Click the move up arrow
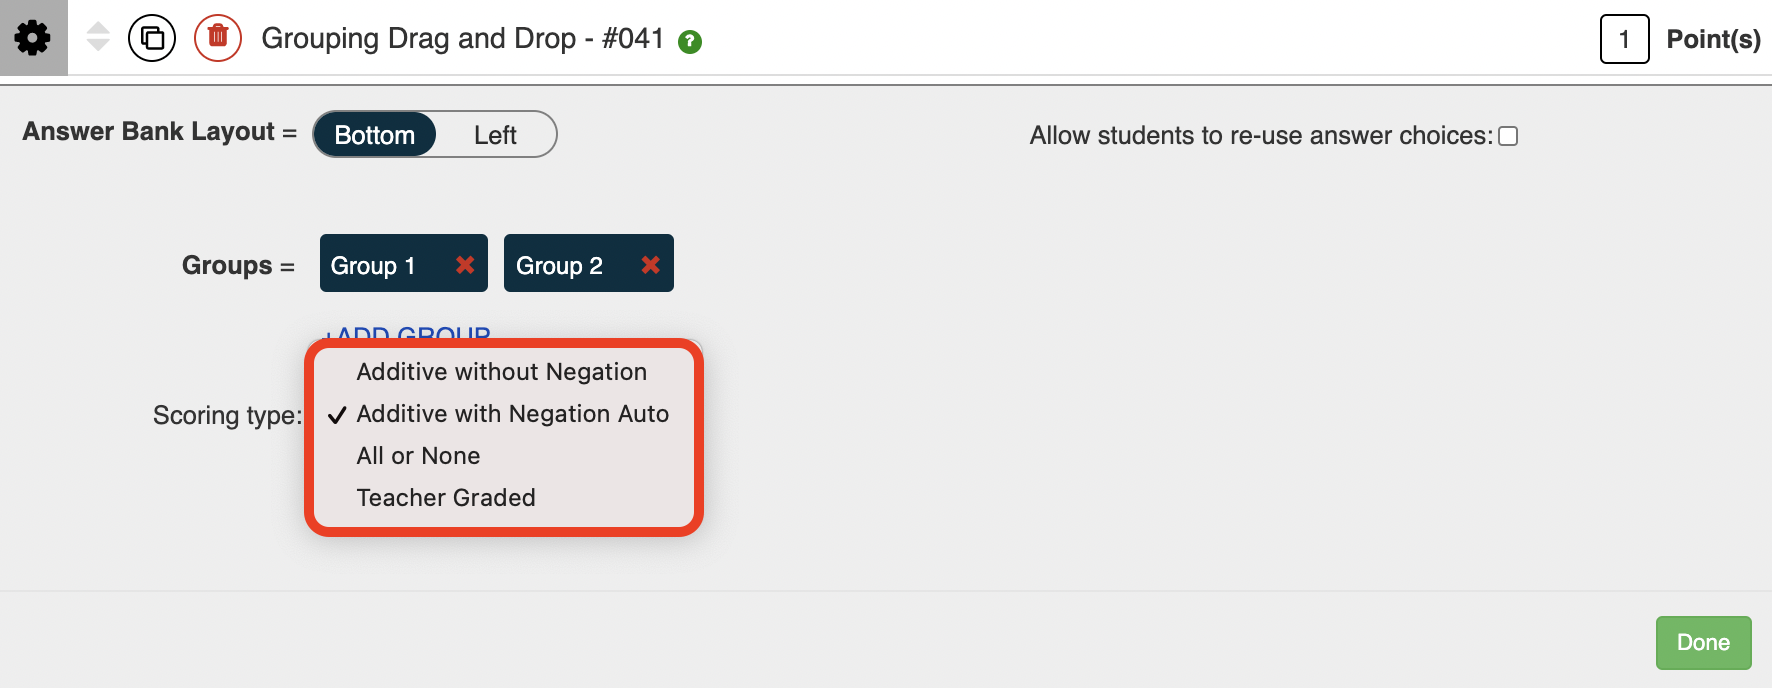 coord(98,28)
